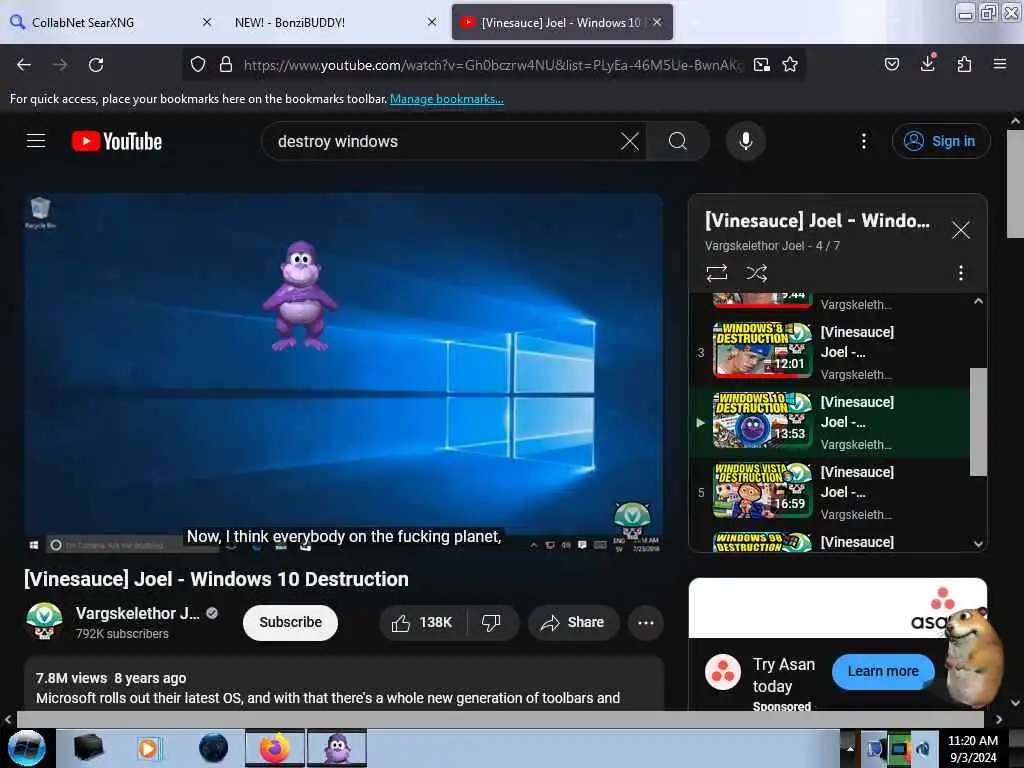The image size is (1024, 768).
Task: Select the [Vinesauce] Joel - Windows 10 tab
Action: 560,22
